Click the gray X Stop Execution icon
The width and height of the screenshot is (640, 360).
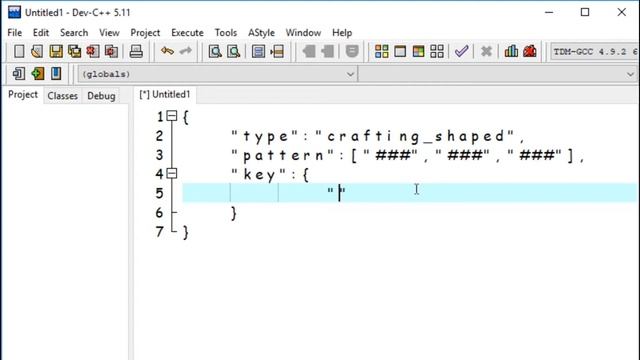486,51
